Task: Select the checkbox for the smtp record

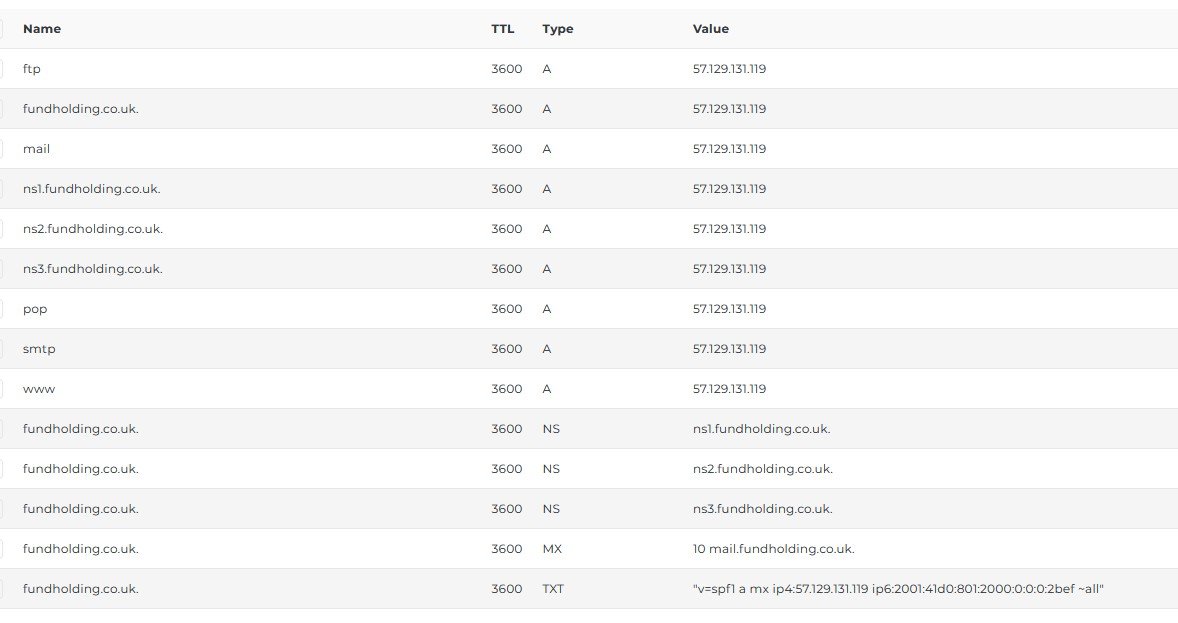Action: tap(0, 349)
